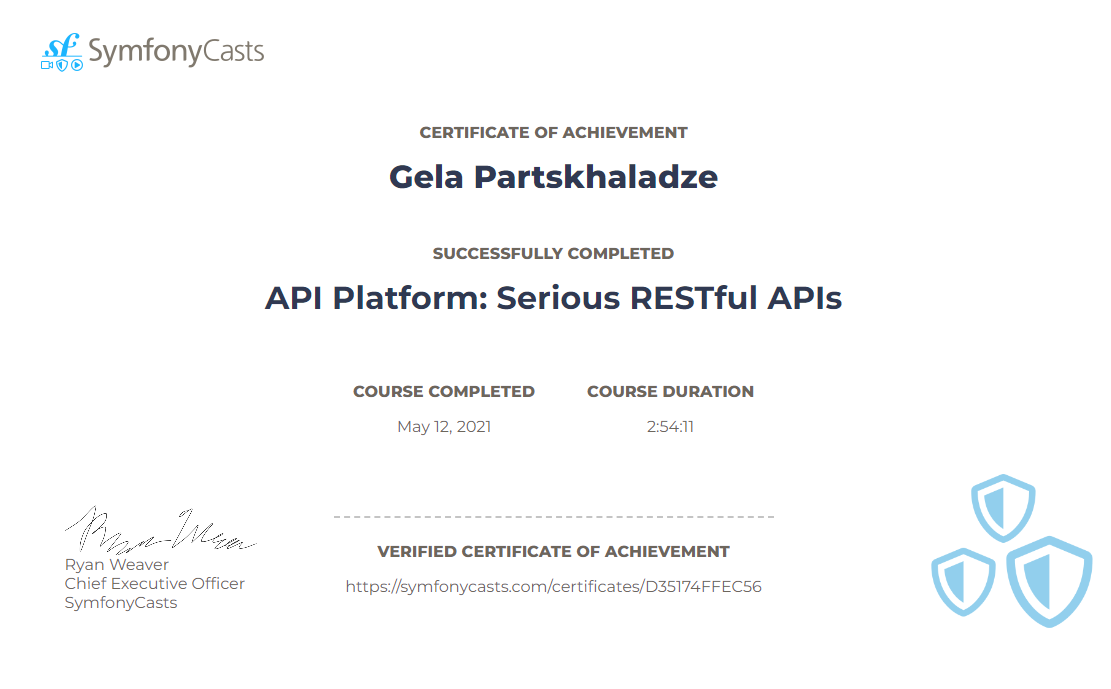
Task: Select the course duration value 2:54:11
Action: (670, 426)
